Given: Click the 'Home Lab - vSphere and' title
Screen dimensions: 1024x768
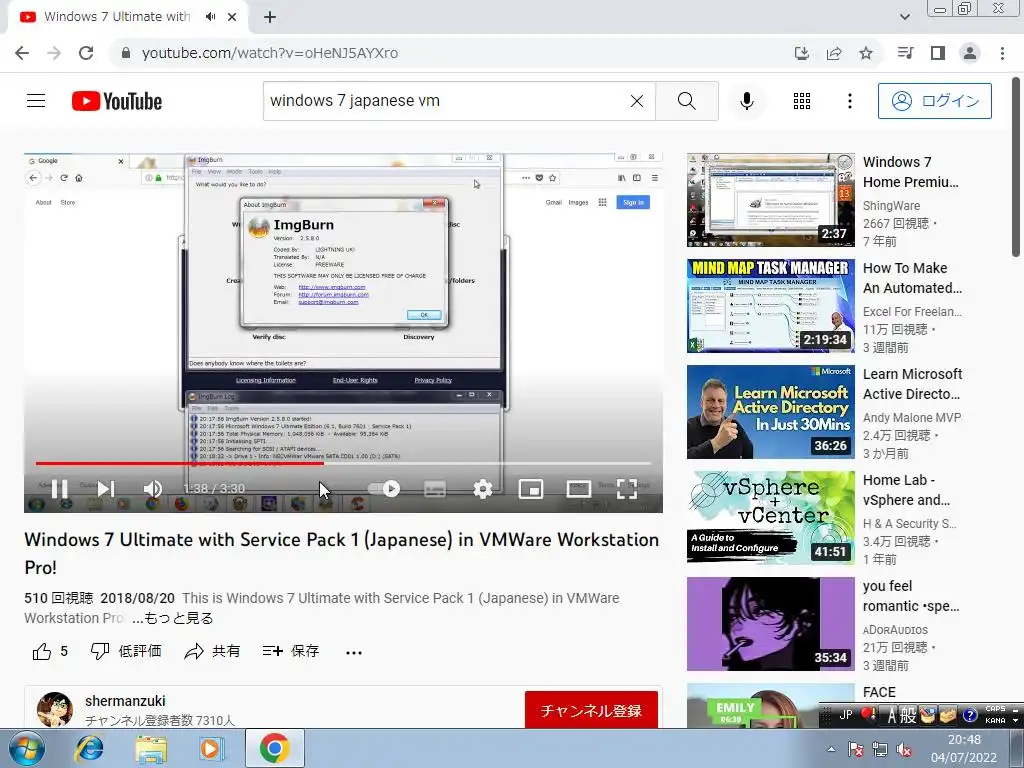Looking at the screenshot, I should coord(906,490).
